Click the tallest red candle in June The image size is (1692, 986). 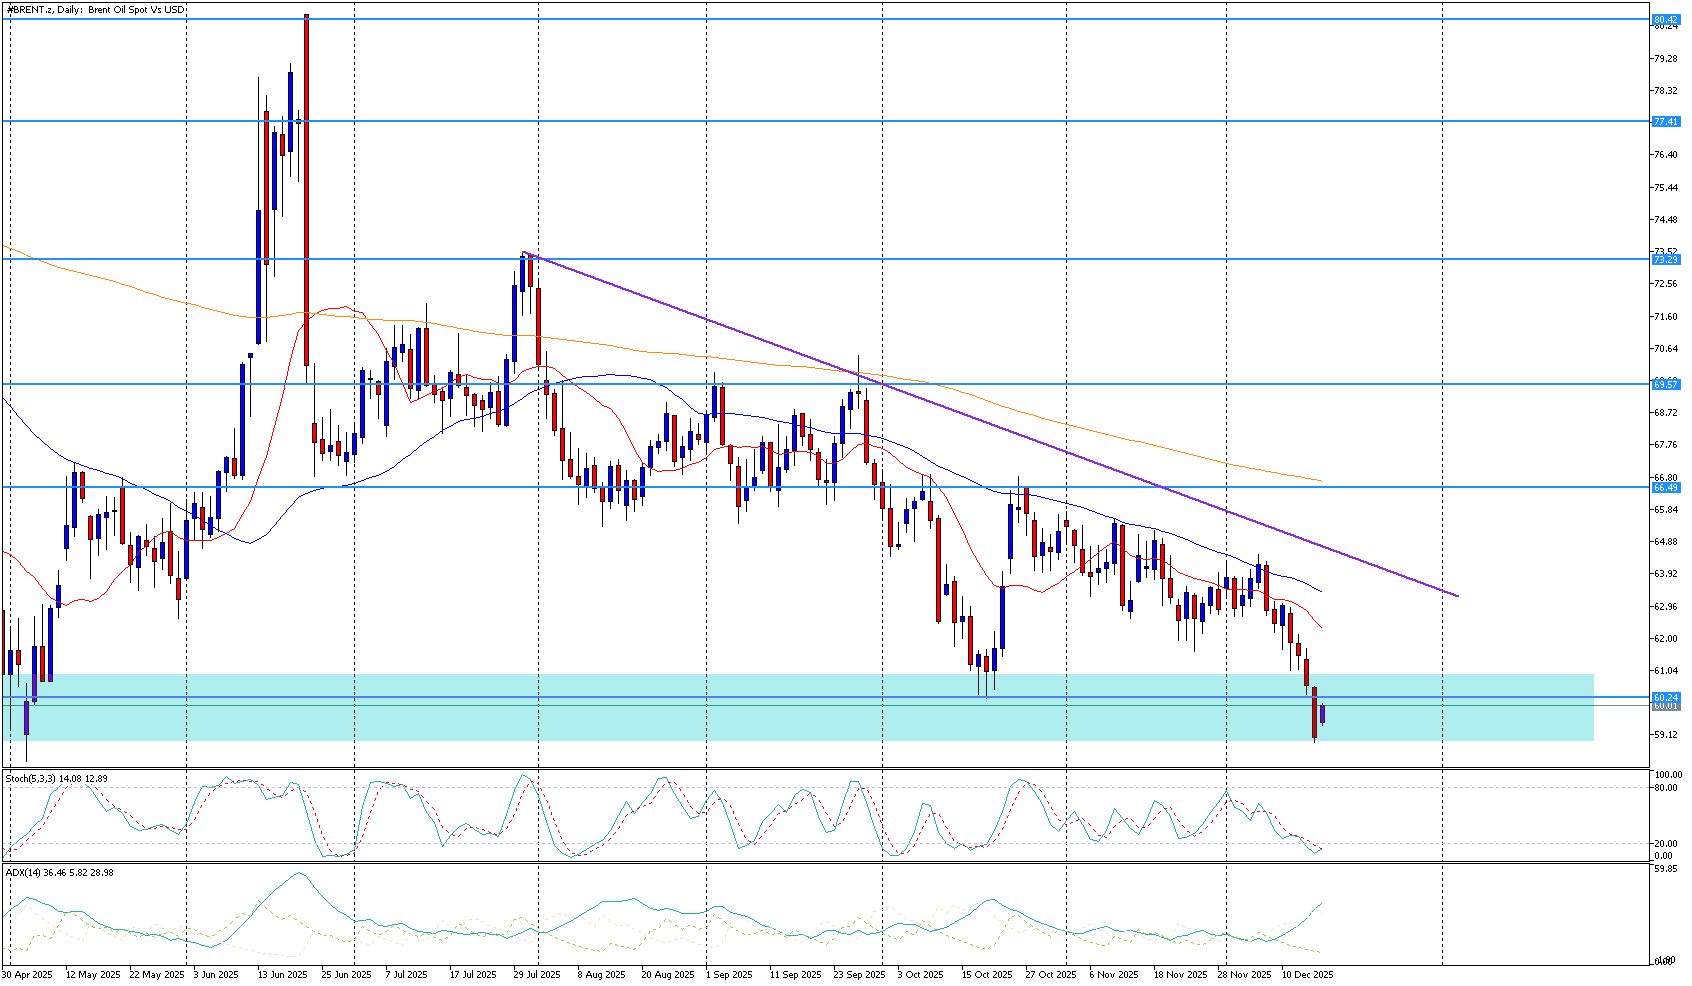pyautogui.click(x=305, y=190)
